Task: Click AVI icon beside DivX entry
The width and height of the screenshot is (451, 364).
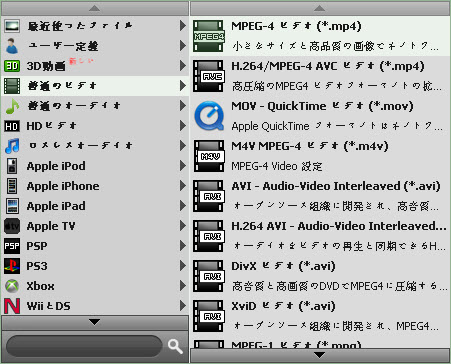Action: click(209, 276)
